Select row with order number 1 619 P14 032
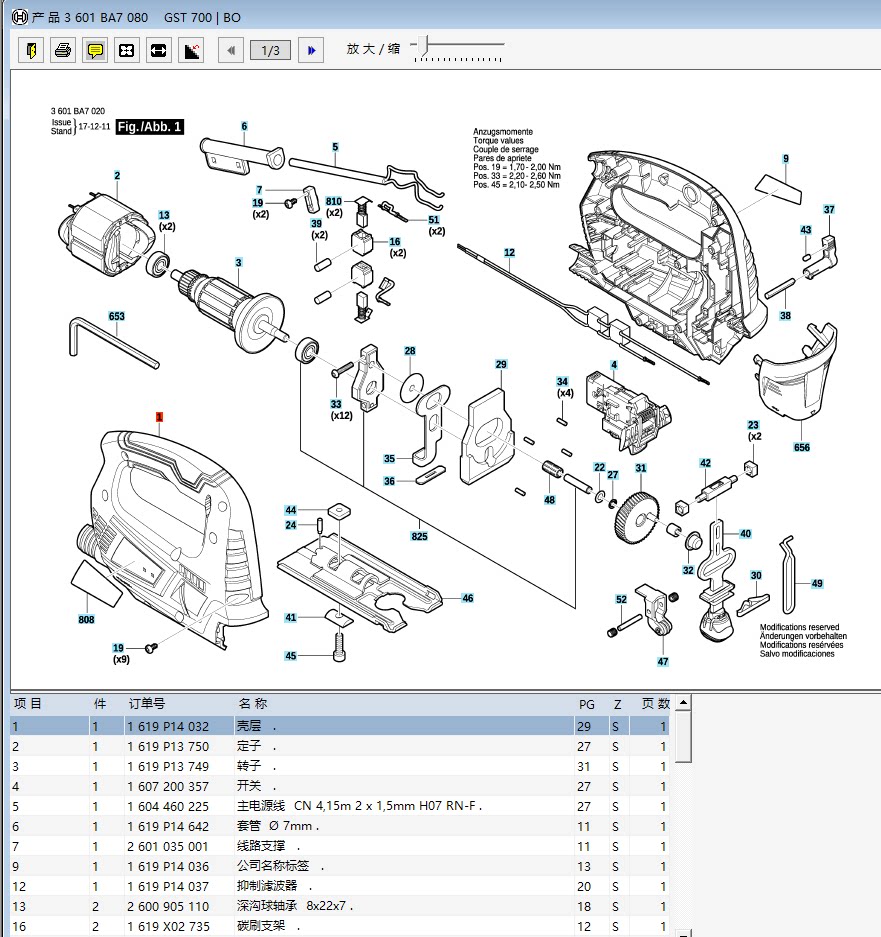The image size is (881, 937). pyautogui.click(x=339, y=726)
